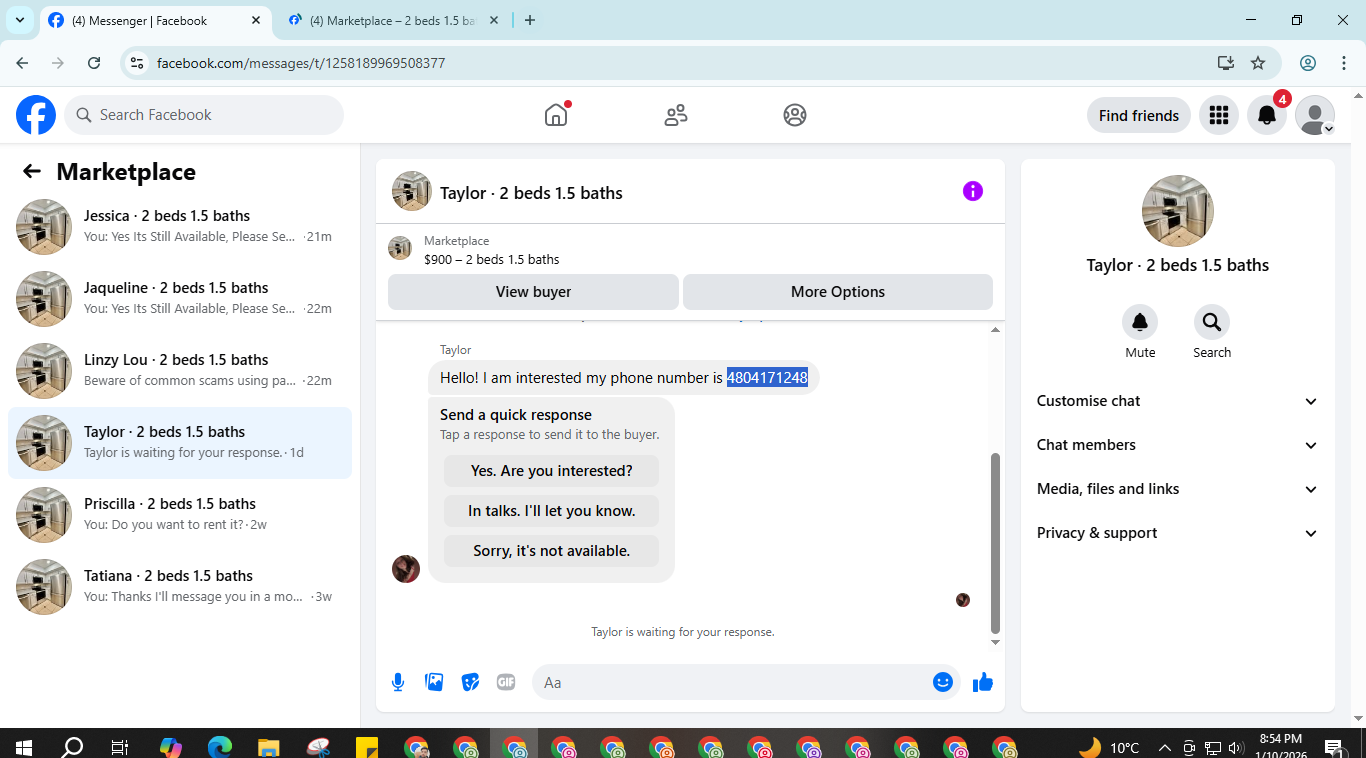The image size is (1366, 758).
Task: Click the voice clip microphone icon
Action: pos(398,682)
